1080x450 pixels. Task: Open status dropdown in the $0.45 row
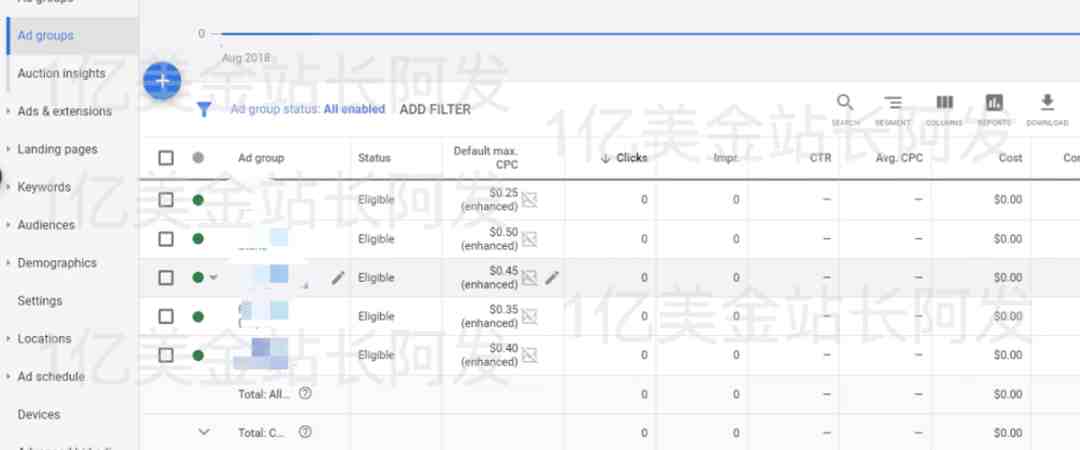214,278
